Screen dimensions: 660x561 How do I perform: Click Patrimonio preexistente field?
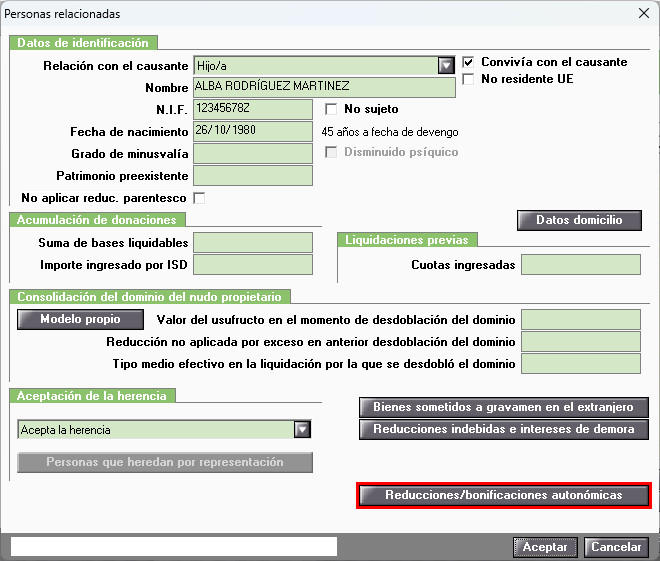click(x=253, y=175)
